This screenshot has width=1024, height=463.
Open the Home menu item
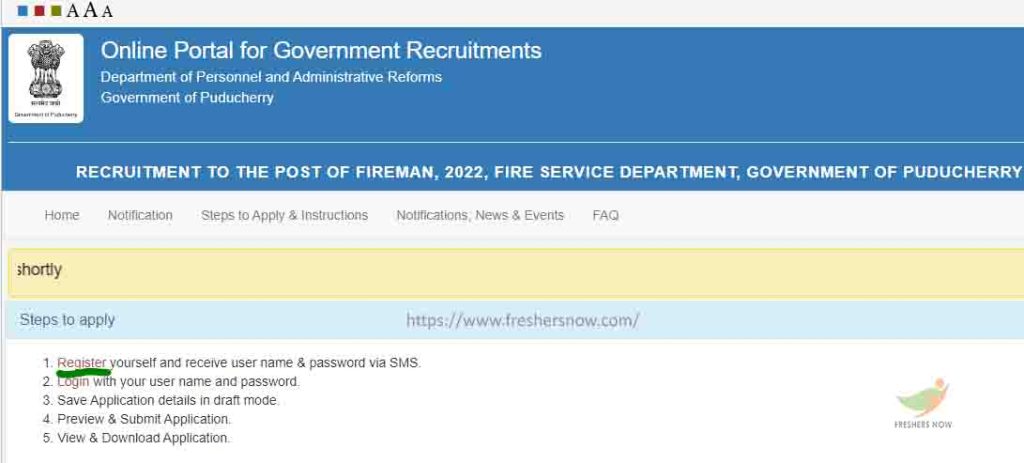(62, 215)
